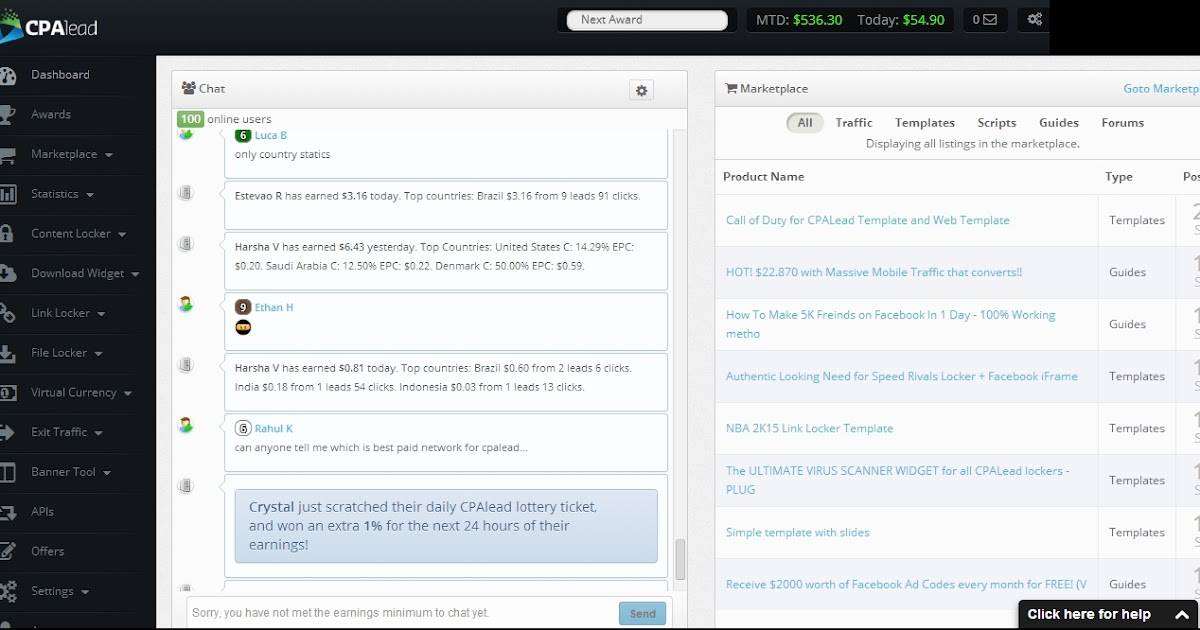This screenshot has width=1200, height=630.
Task: Switch to the Forums tab
Action: pos(1122,122)
